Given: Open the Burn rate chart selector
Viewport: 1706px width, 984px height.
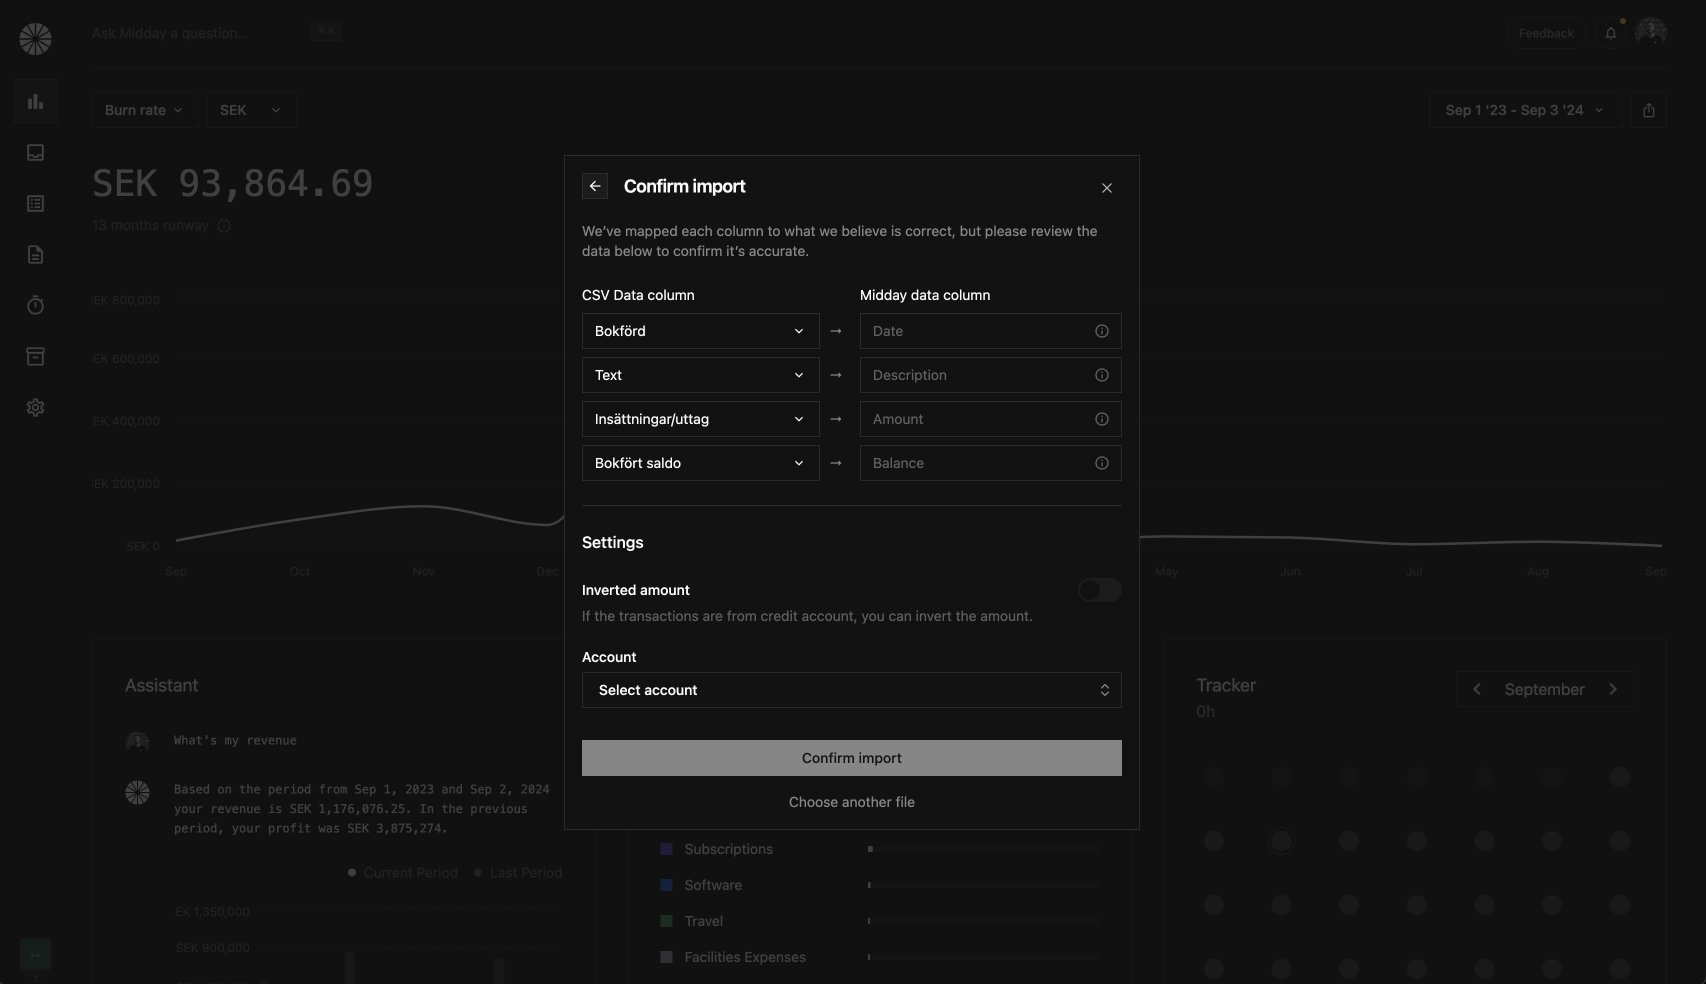Looking at the screenshot, I should click(144, 110).
